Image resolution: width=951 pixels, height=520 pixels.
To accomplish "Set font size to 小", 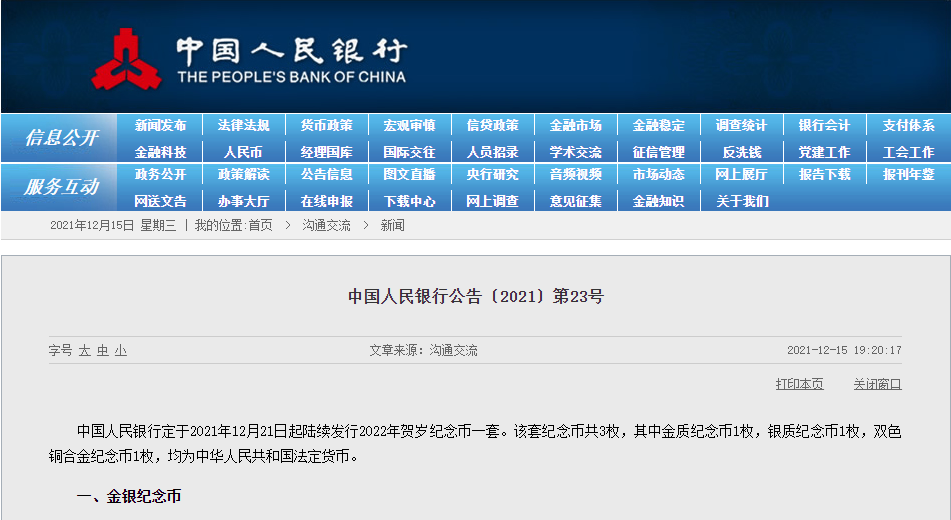I will coord(121,351).
